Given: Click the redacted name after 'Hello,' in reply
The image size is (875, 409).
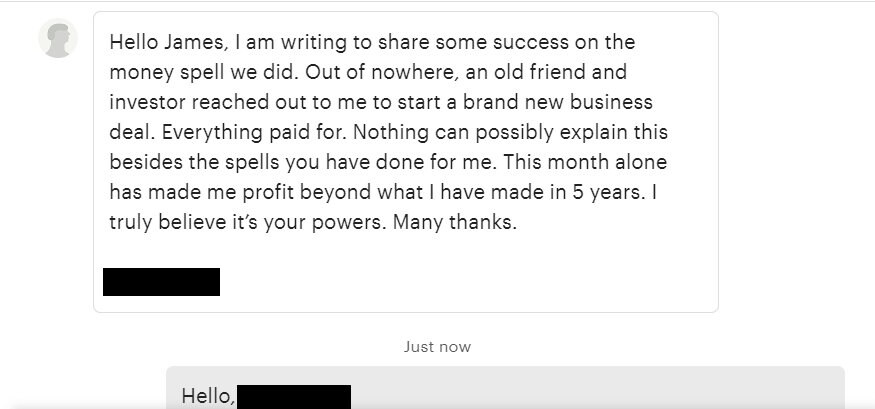Looking at the screenshot, I should point(294,397).
